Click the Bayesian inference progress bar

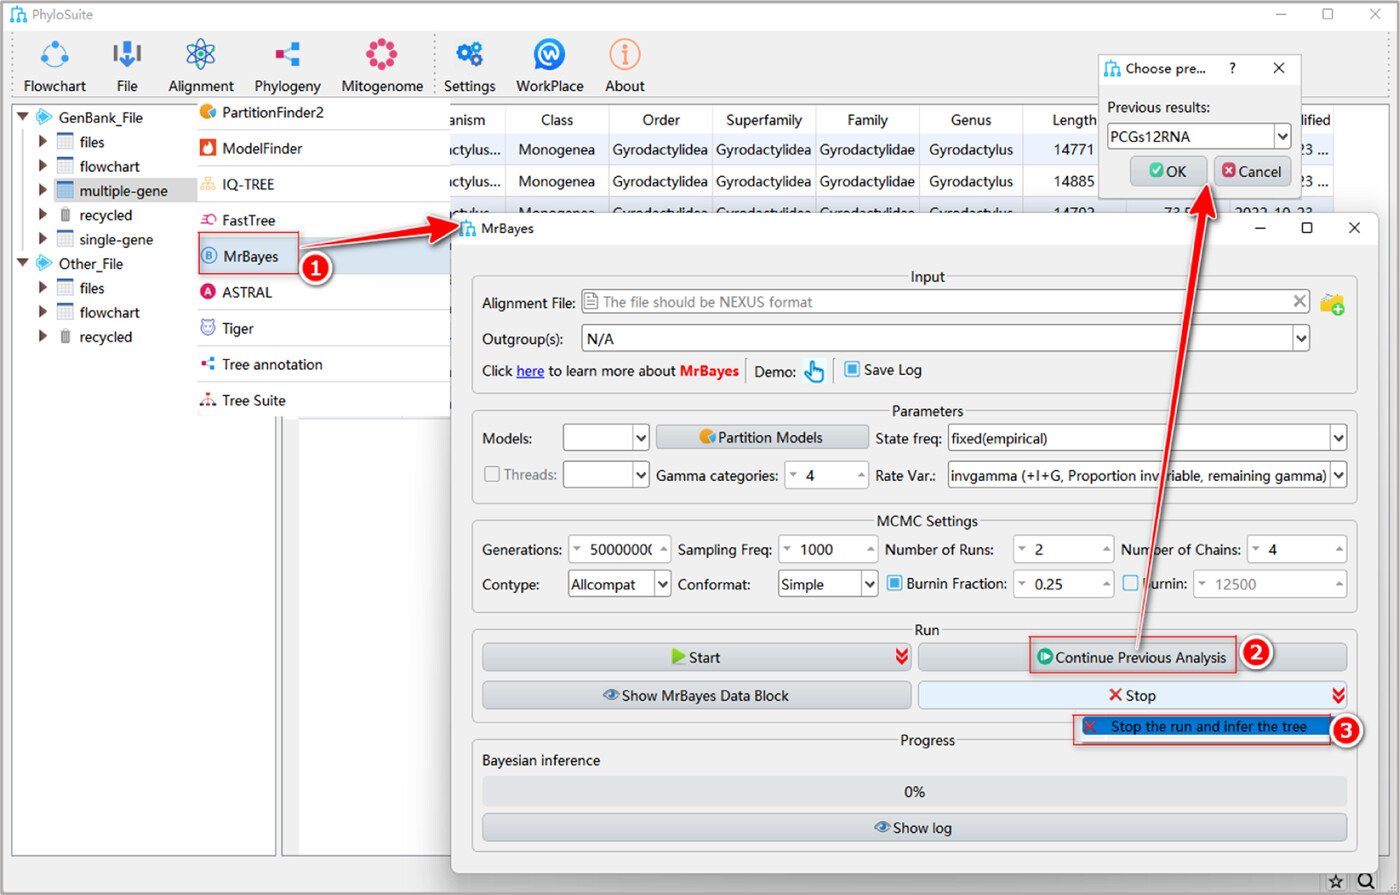[x=914, y=791]
